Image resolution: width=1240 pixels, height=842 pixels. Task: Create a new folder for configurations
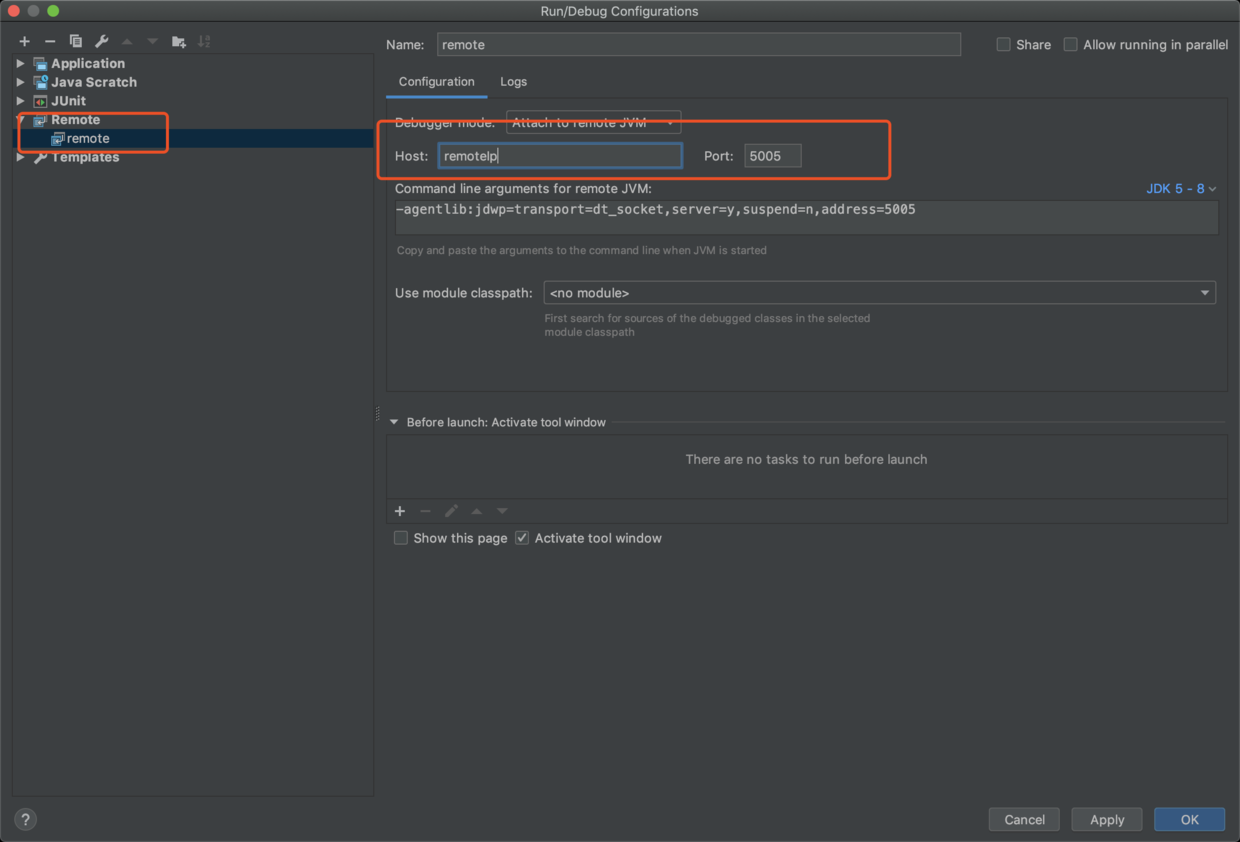(179, 41)
